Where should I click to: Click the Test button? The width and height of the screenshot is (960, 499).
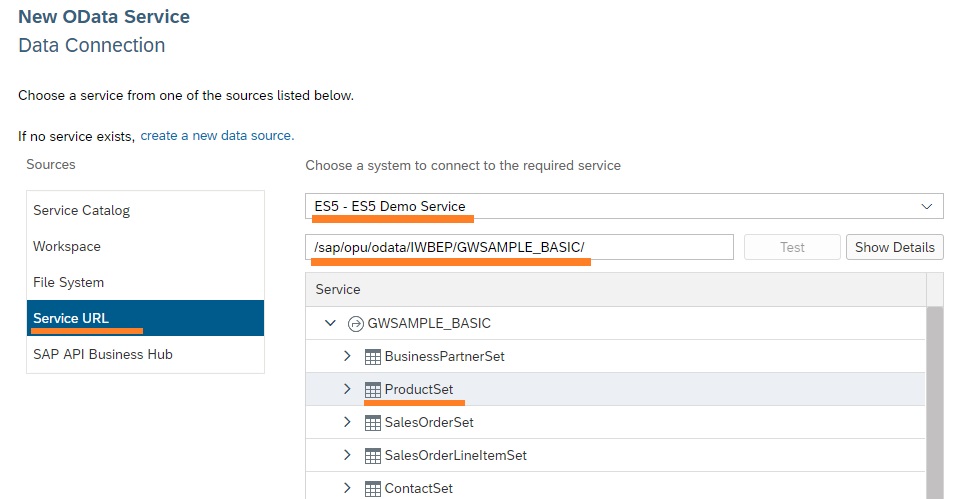(x=792, y=247)
